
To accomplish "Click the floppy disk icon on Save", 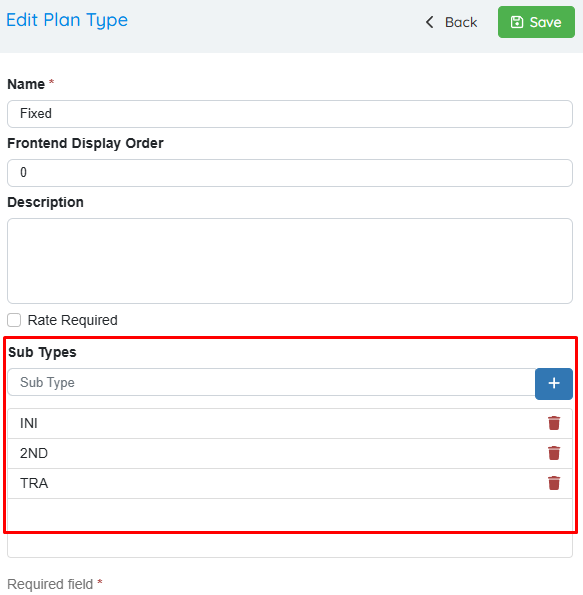I will pos(517,22).
